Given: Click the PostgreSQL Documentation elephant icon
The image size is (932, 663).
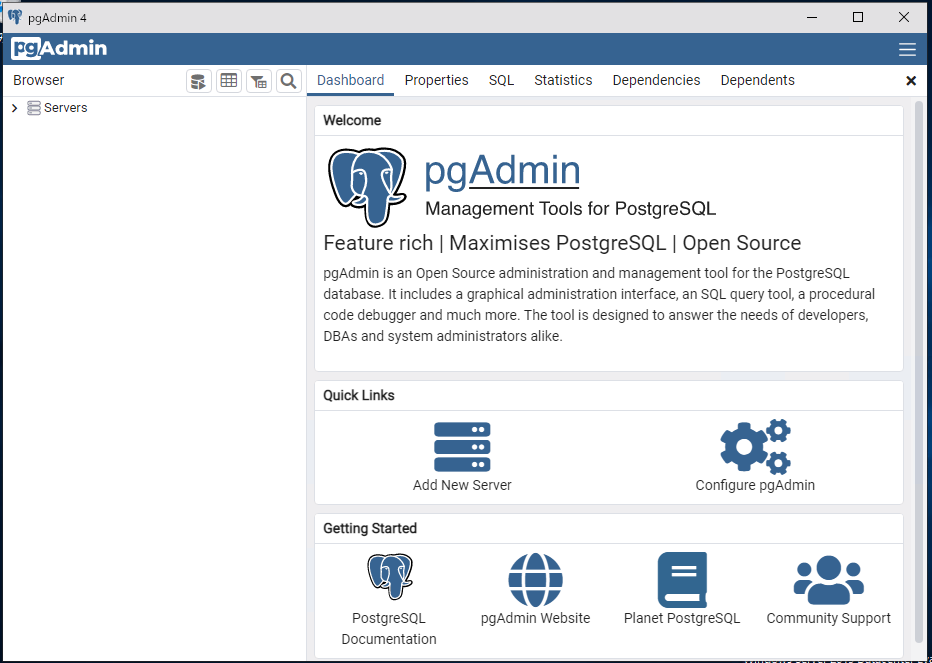Looking at the screenshot, I should point(389,577).
